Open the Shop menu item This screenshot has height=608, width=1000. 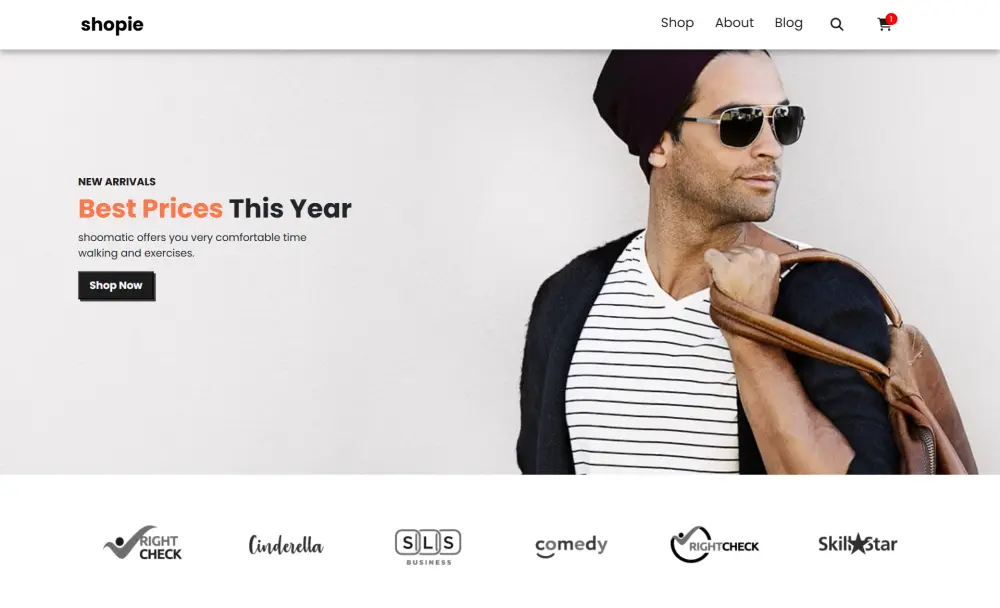677,23
